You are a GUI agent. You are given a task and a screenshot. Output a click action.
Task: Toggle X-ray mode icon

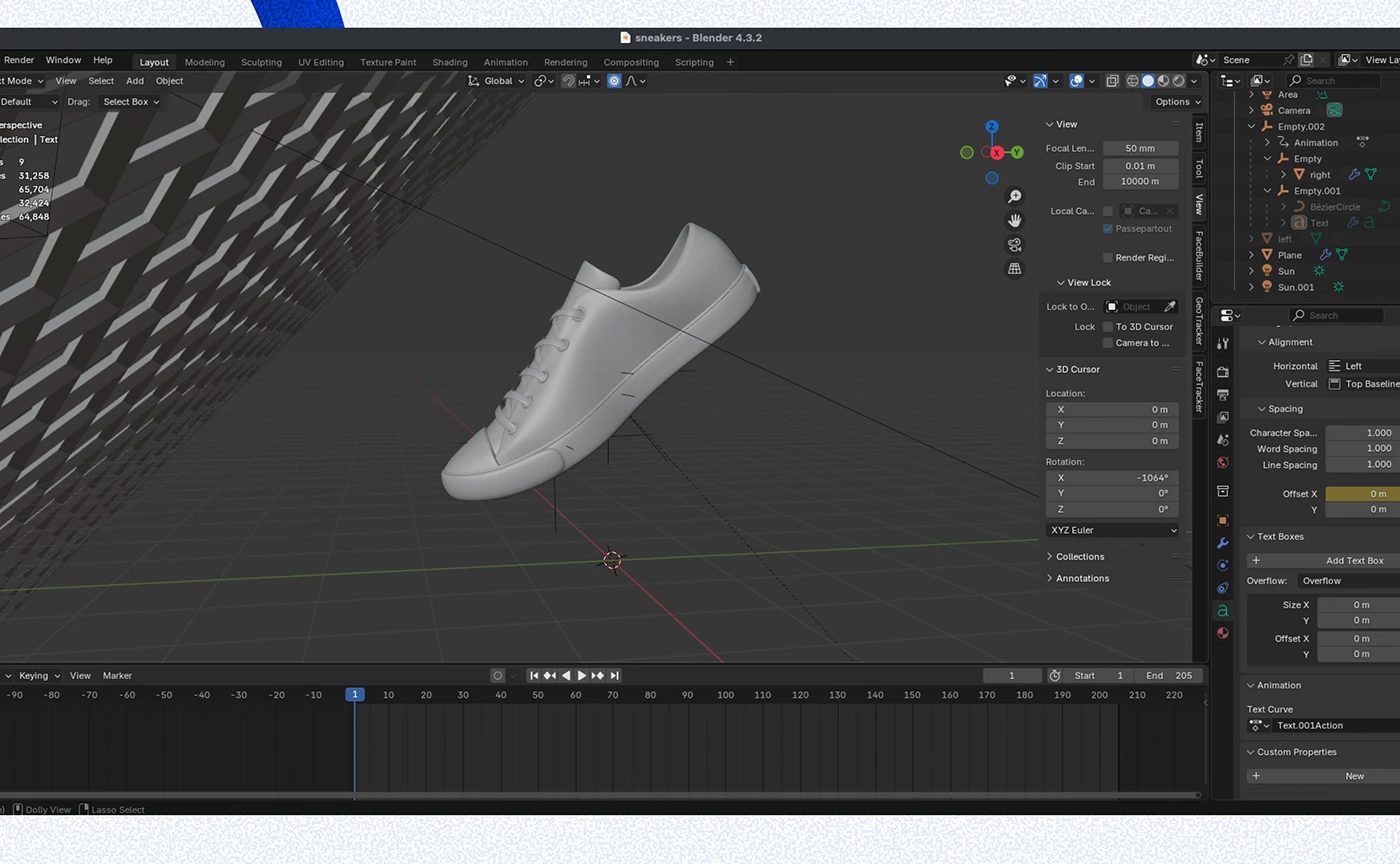[1111, 81]
